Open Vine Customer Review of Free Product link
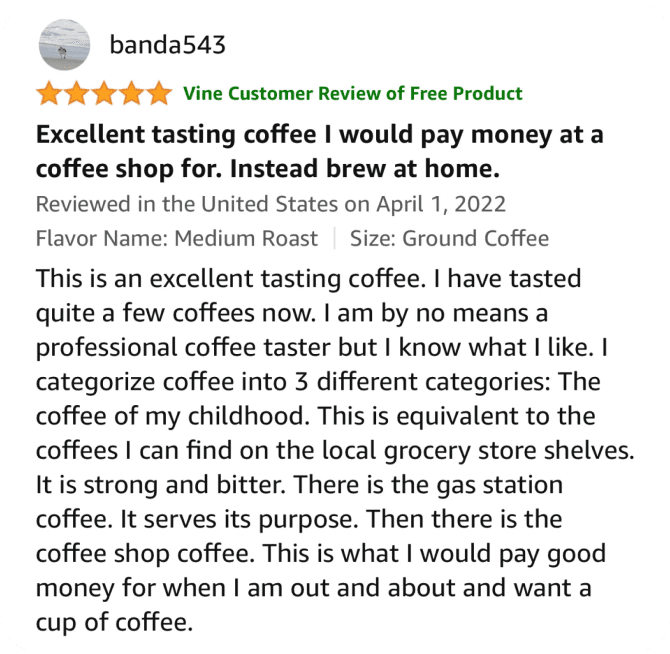The image size is (670, 654). click(x=353, y=94)
